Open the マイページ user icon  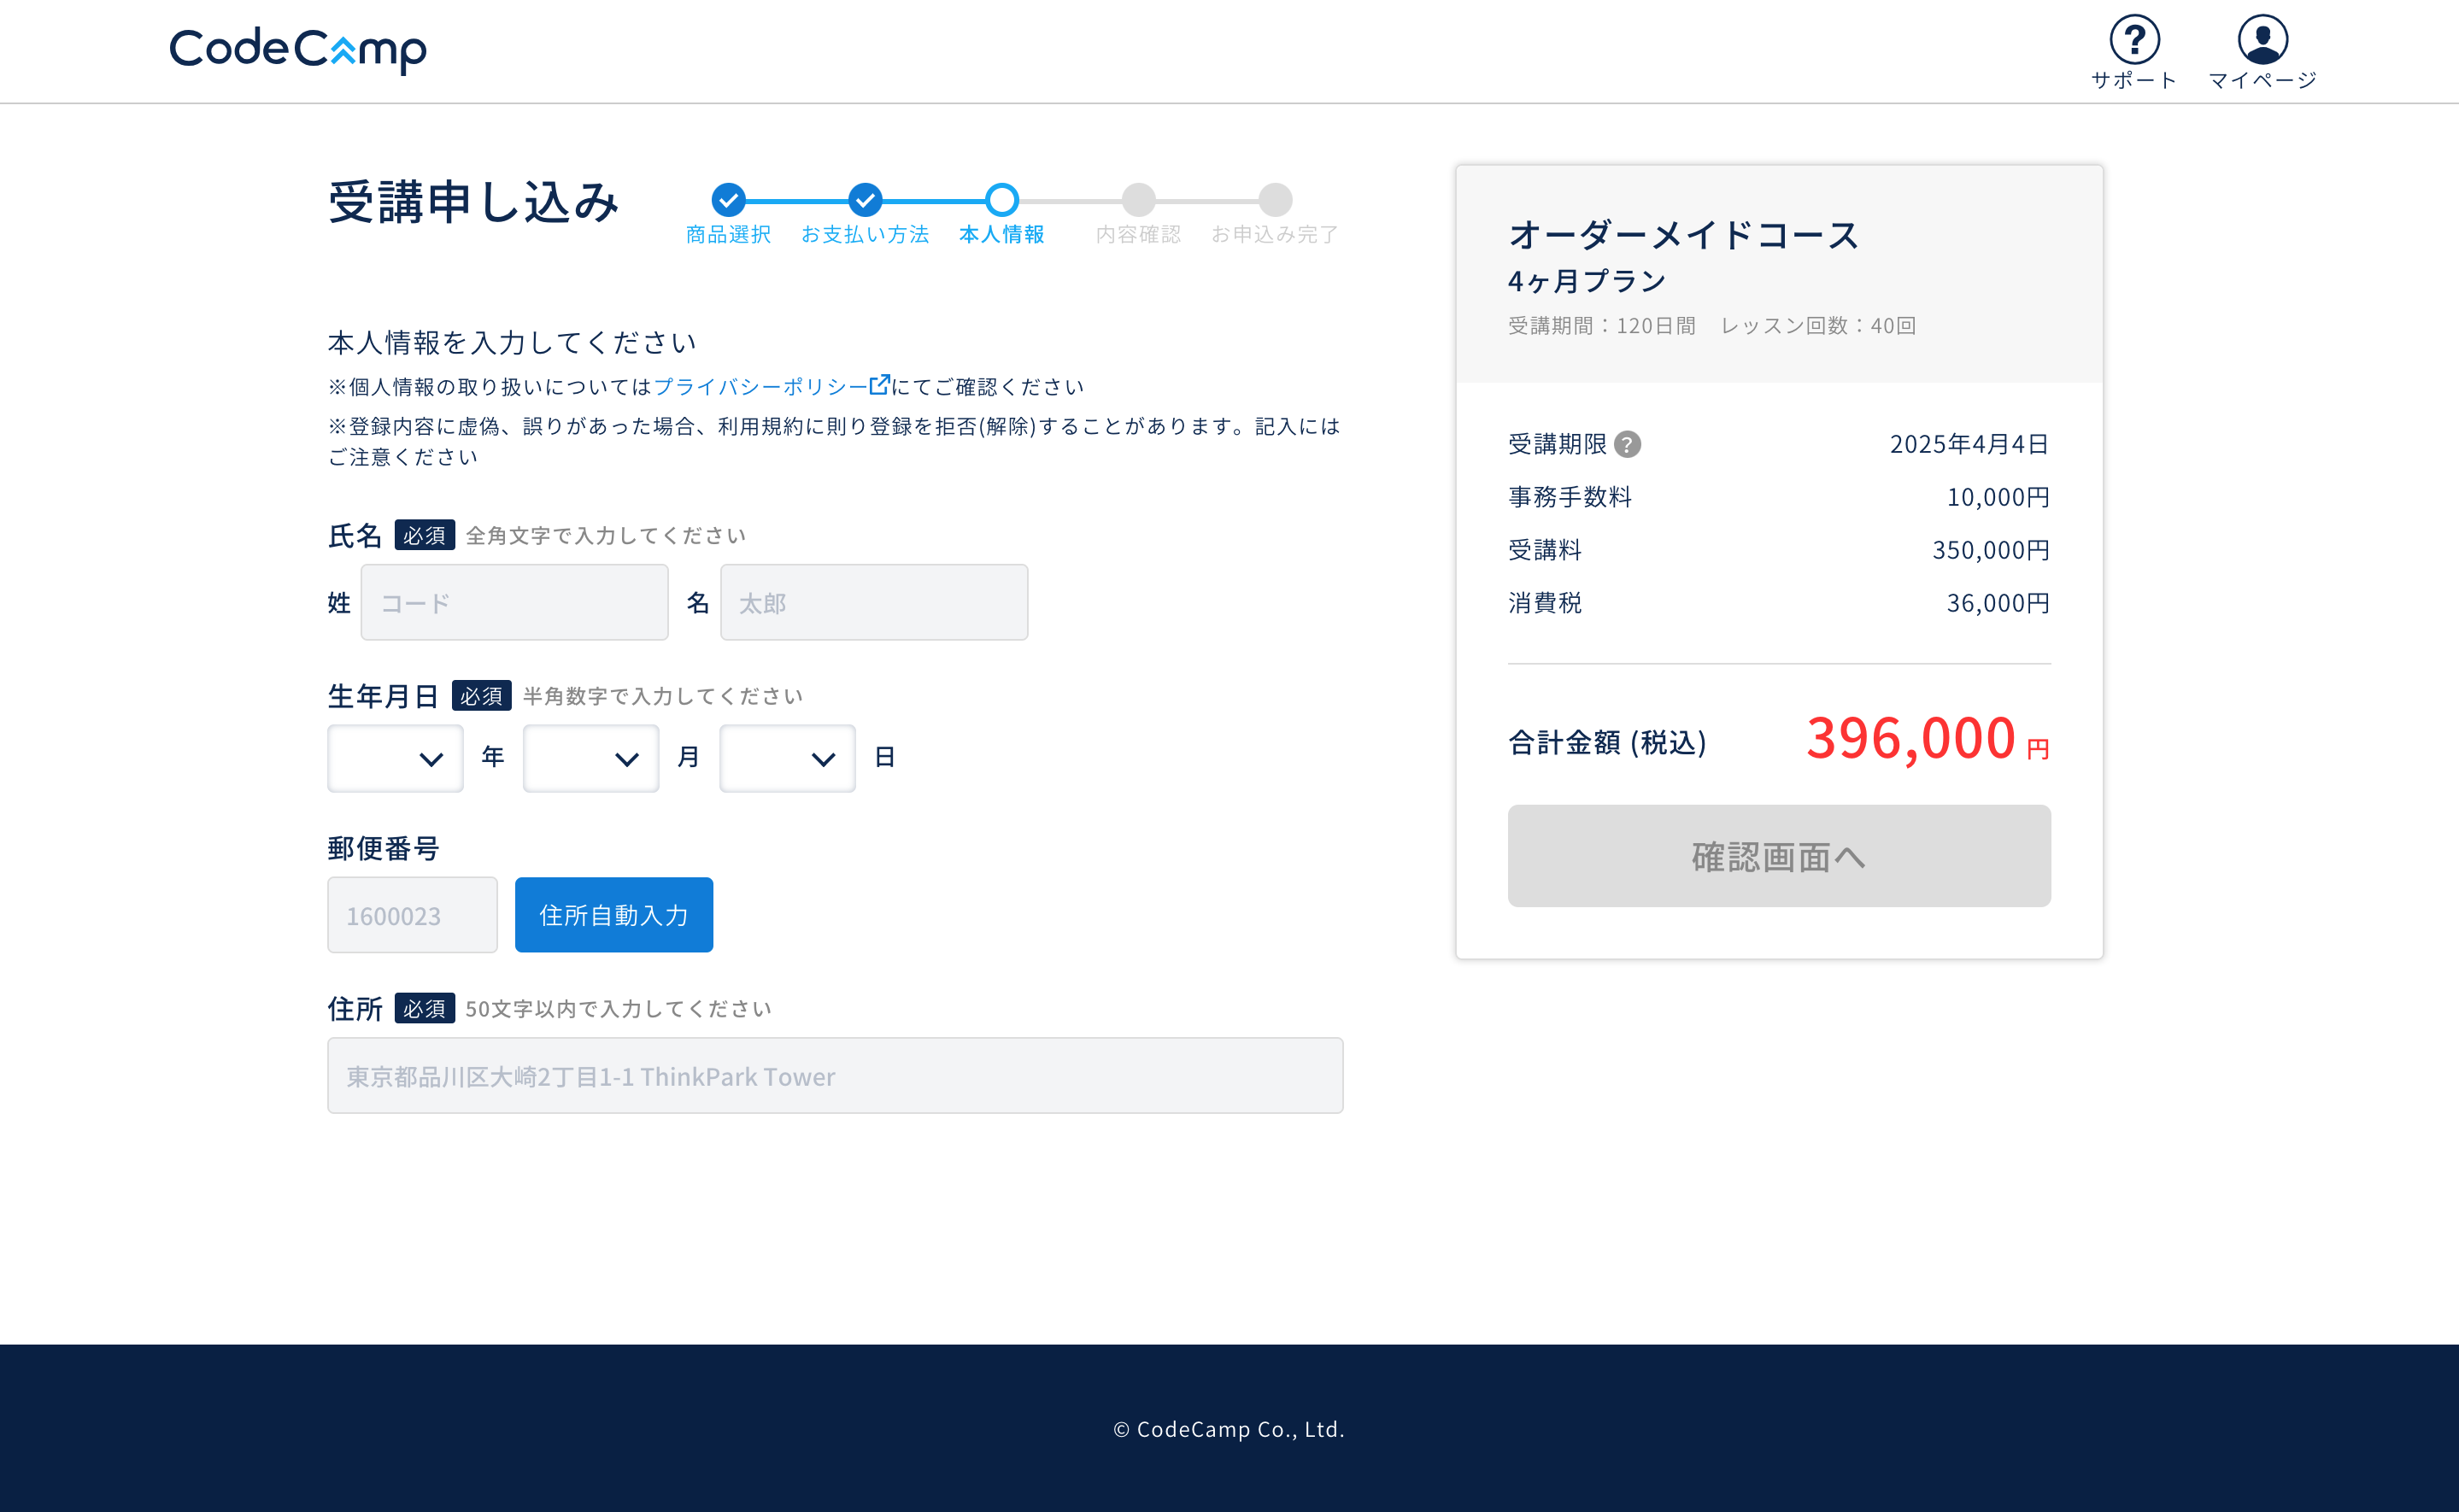point(2262,40)
